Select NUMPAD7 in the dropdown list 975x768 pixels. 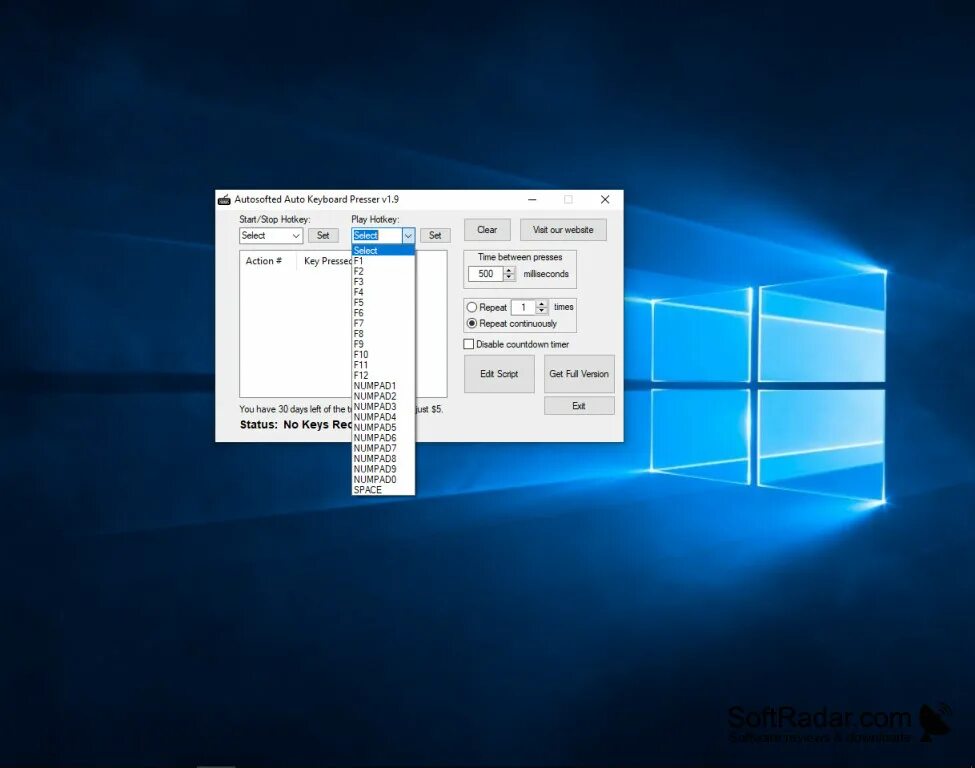383,448
